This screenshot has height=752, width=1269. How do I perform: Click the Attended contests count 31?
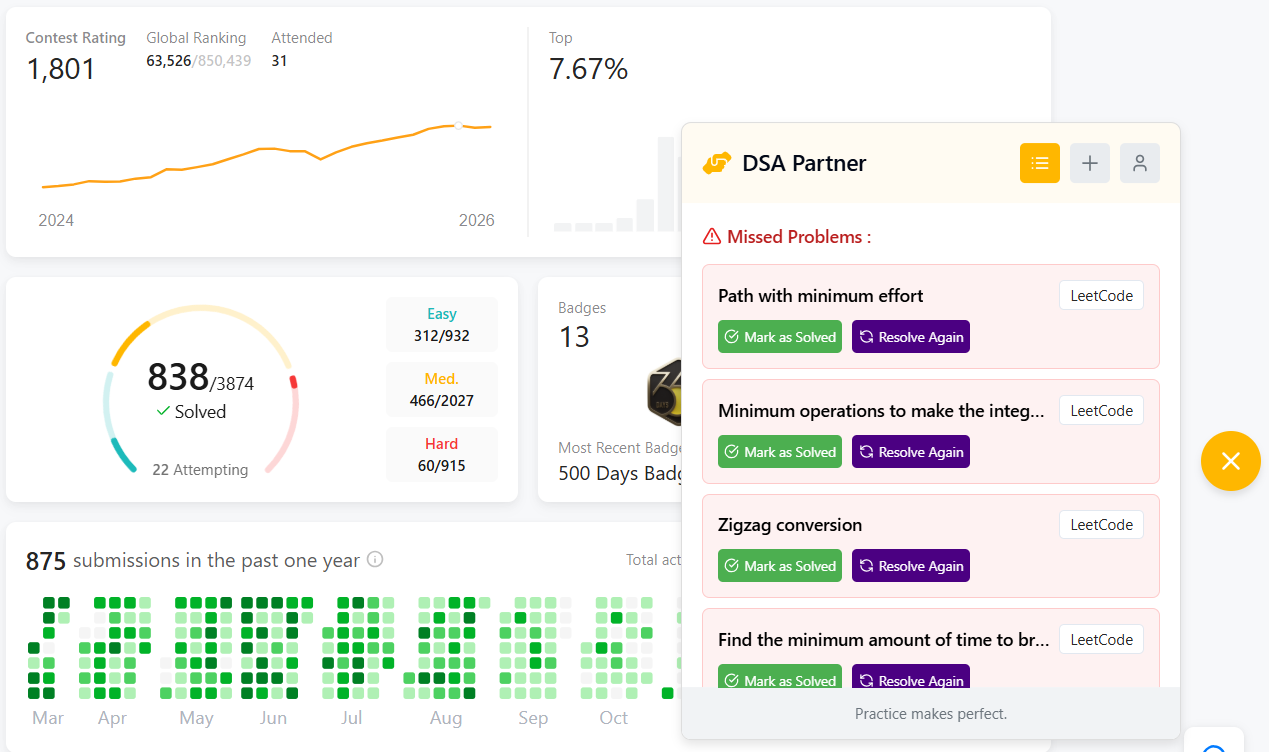click(x=279, y=61)
